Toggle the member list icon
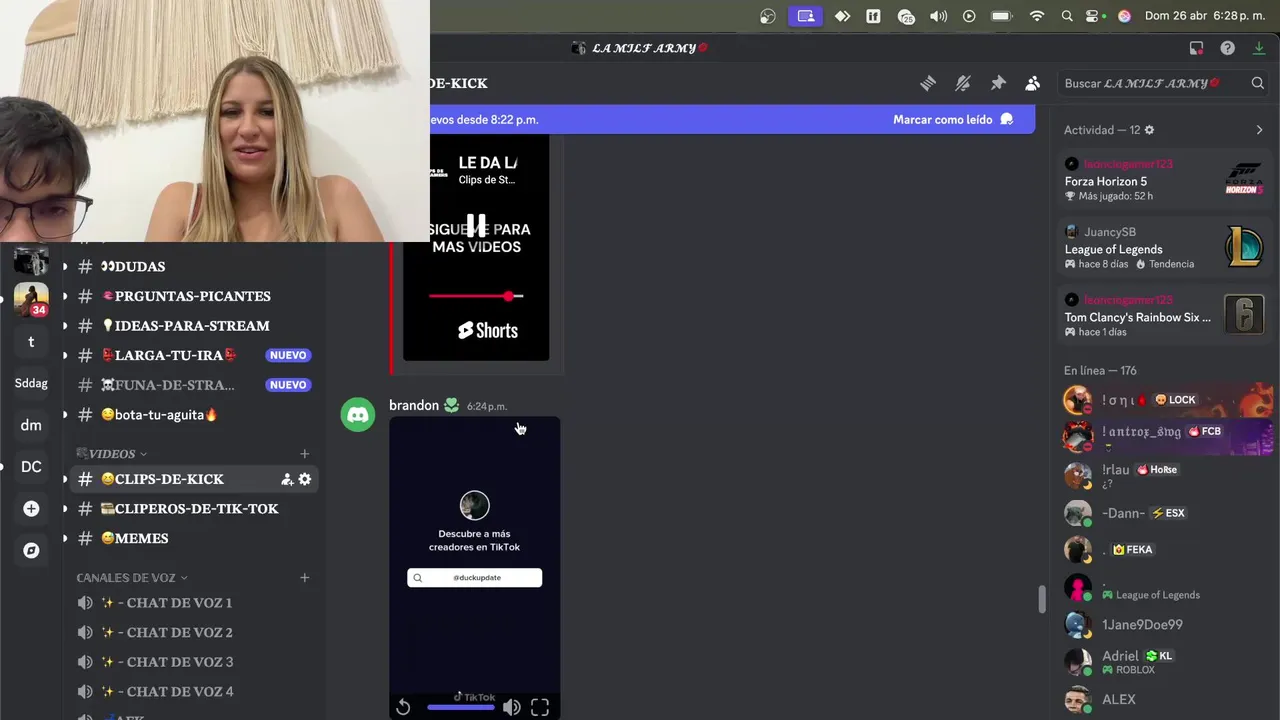 point(1033,83)
